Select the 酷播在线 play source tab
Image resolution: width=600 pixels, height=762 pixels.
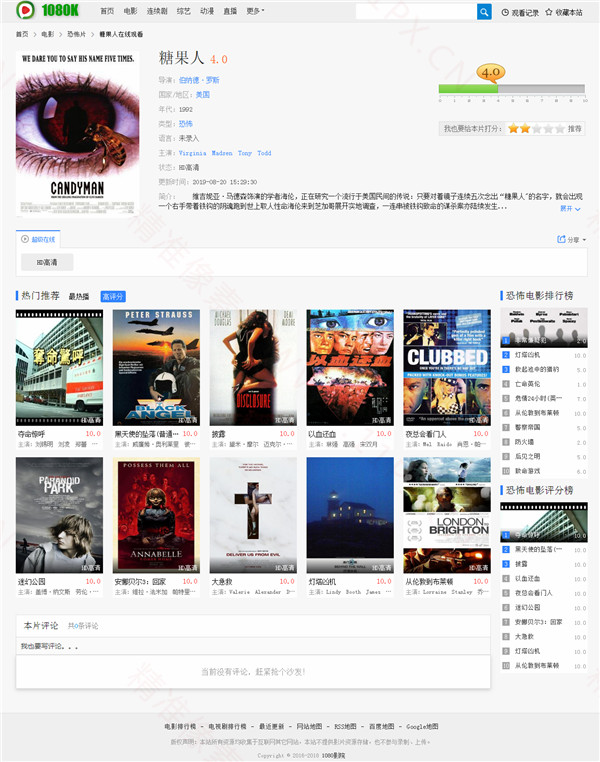[38, 239]
